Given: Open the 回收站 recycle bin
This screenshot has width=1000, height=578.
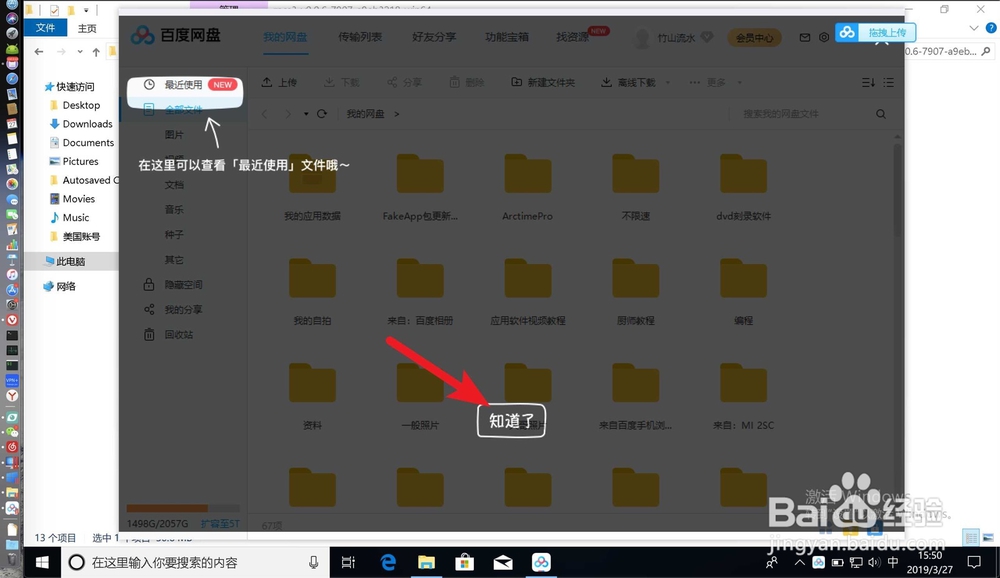Looking at the screenshot, I should (169, 334).
